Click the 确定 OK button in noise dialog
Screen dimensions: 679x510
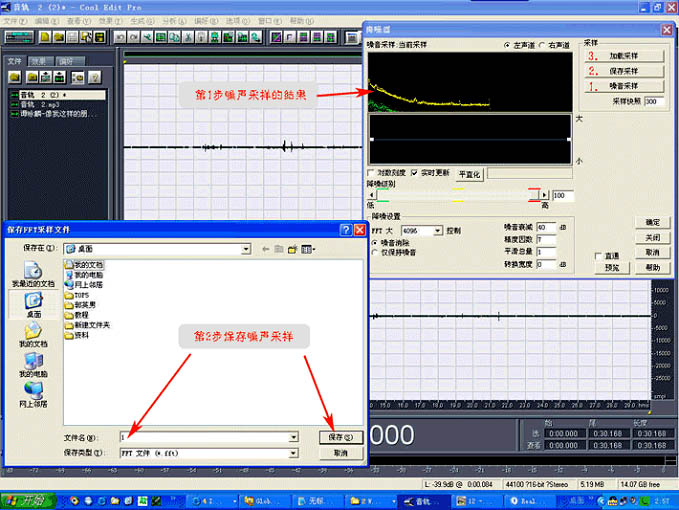(x=653, y=222)
